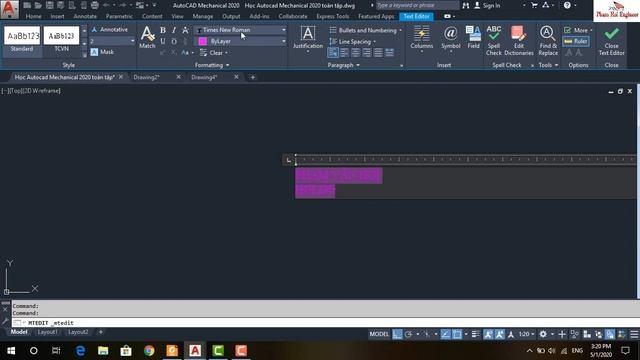Toggle annotation visibility in the status bar
640x360 pixels.
(x=488, y=334)
